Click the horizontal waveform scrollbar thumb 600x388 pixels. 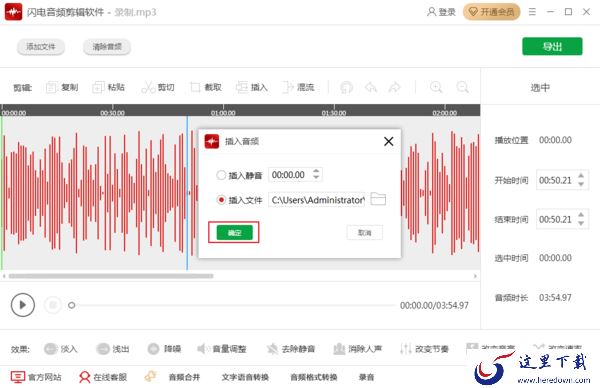[x=111, y=276]
